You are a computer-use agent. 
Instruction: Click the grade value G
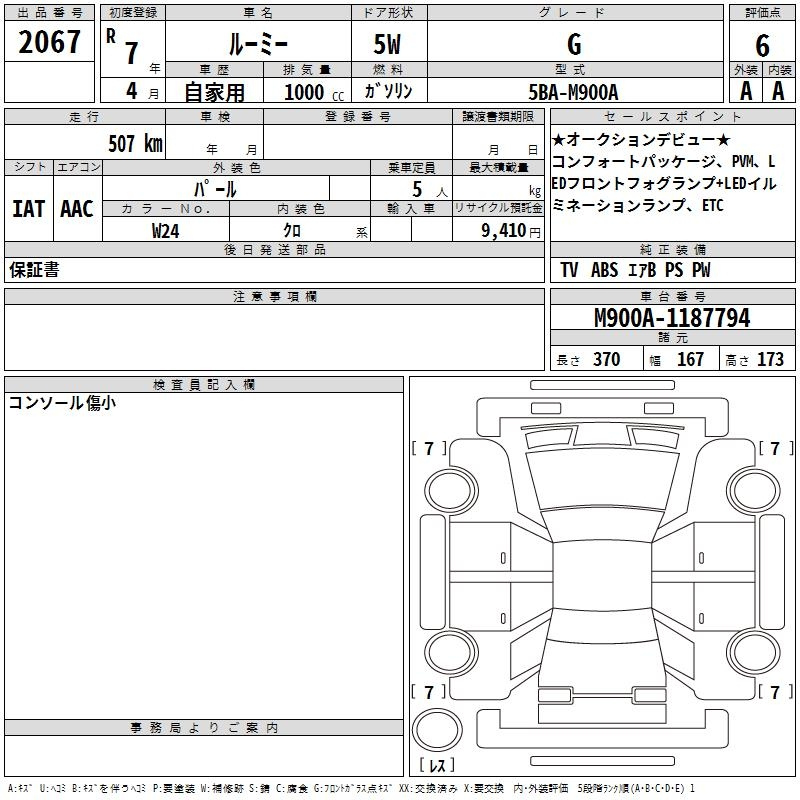573,44
